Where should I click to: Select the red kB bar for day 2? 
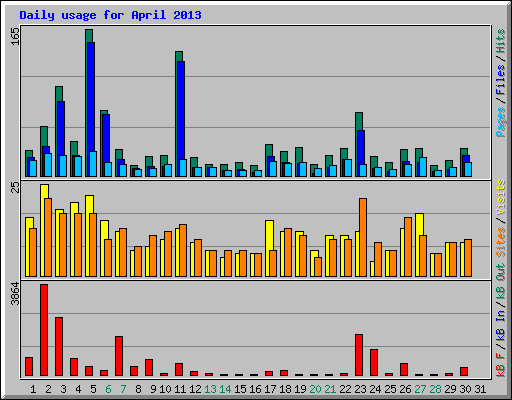pos(44,330)
